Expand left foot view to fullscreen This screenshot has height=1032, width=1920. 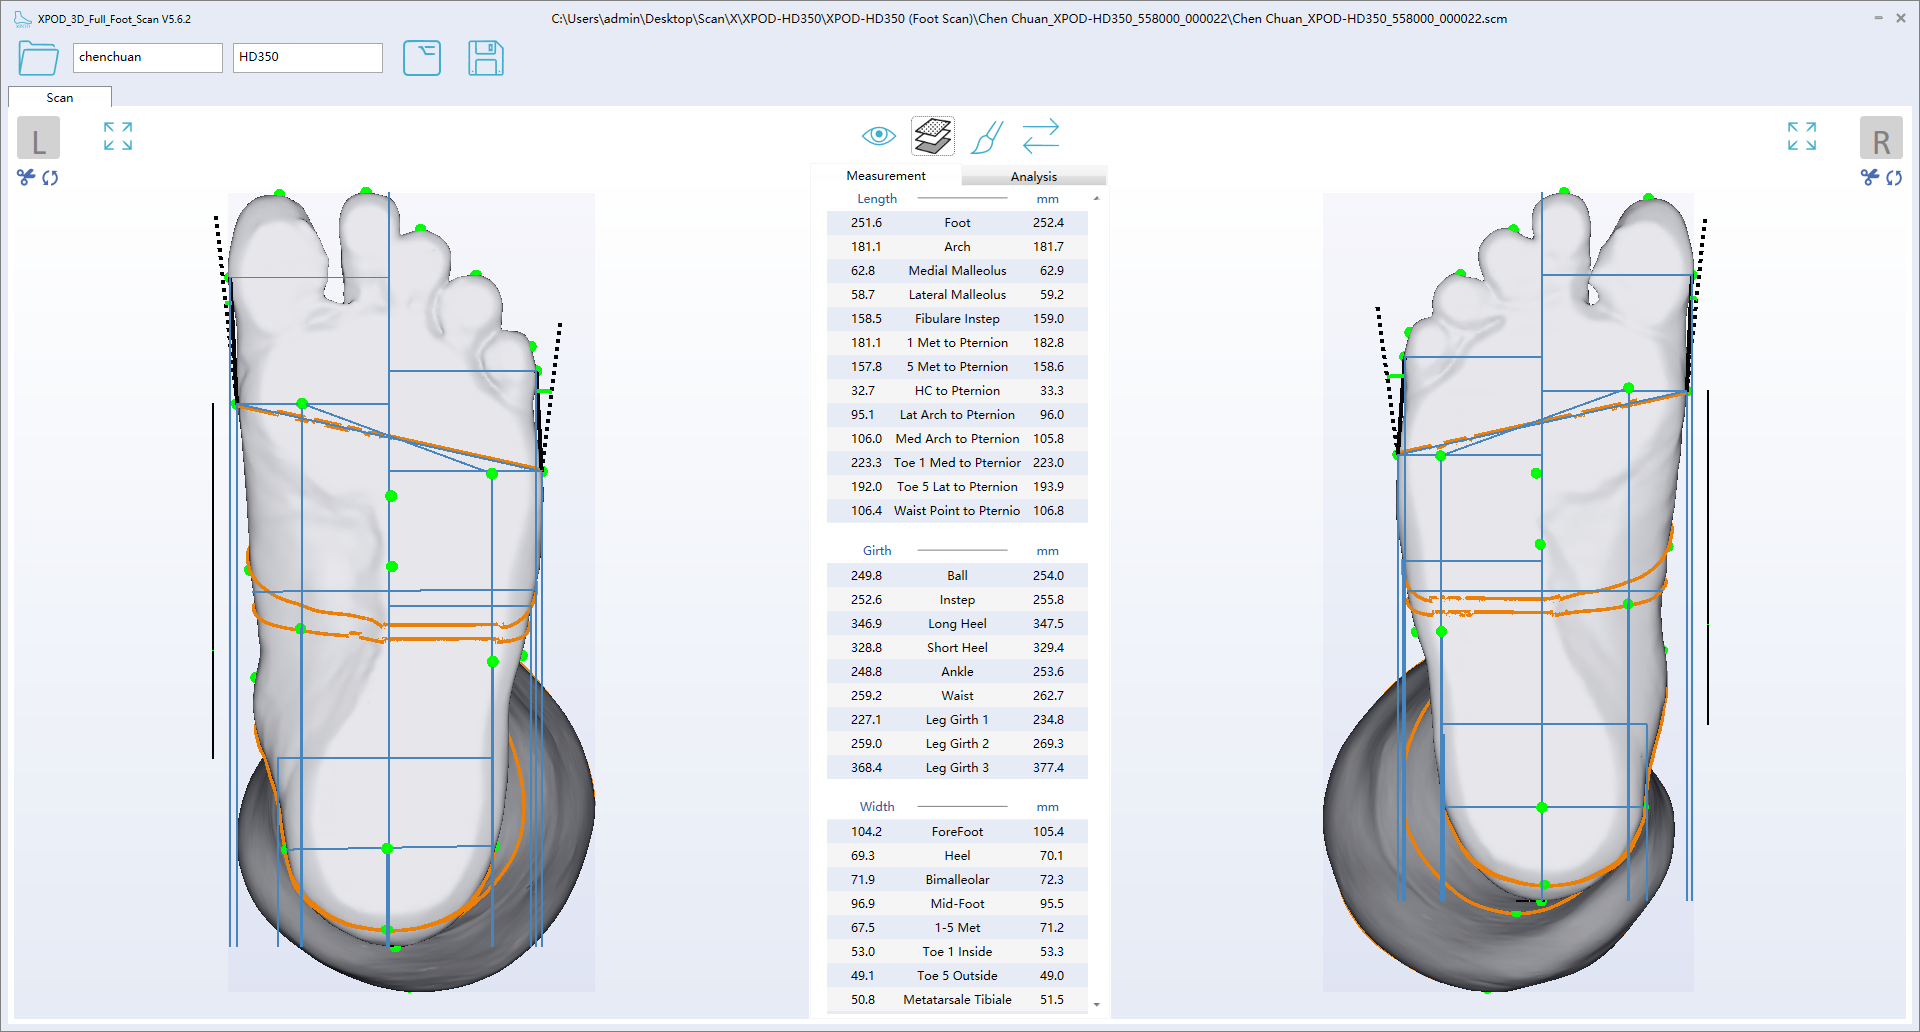tap(118, 136)
